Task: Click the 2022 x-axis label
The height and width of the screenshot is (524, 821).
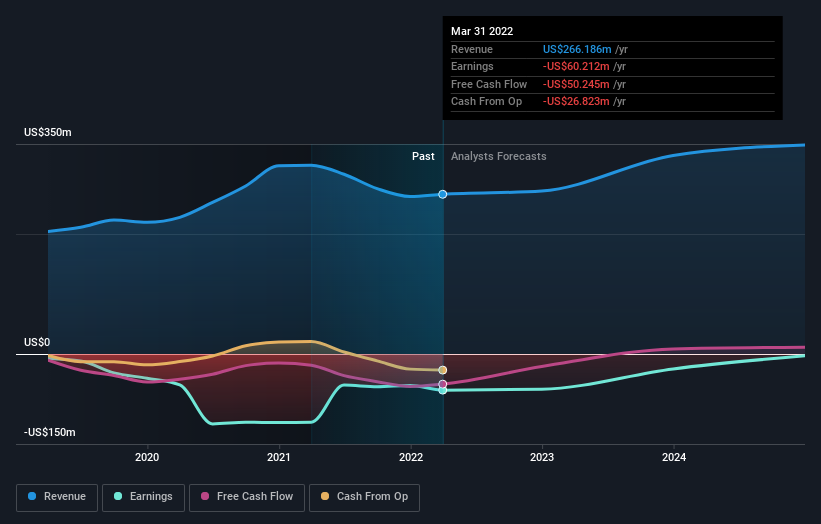Action: click(411, 457)
